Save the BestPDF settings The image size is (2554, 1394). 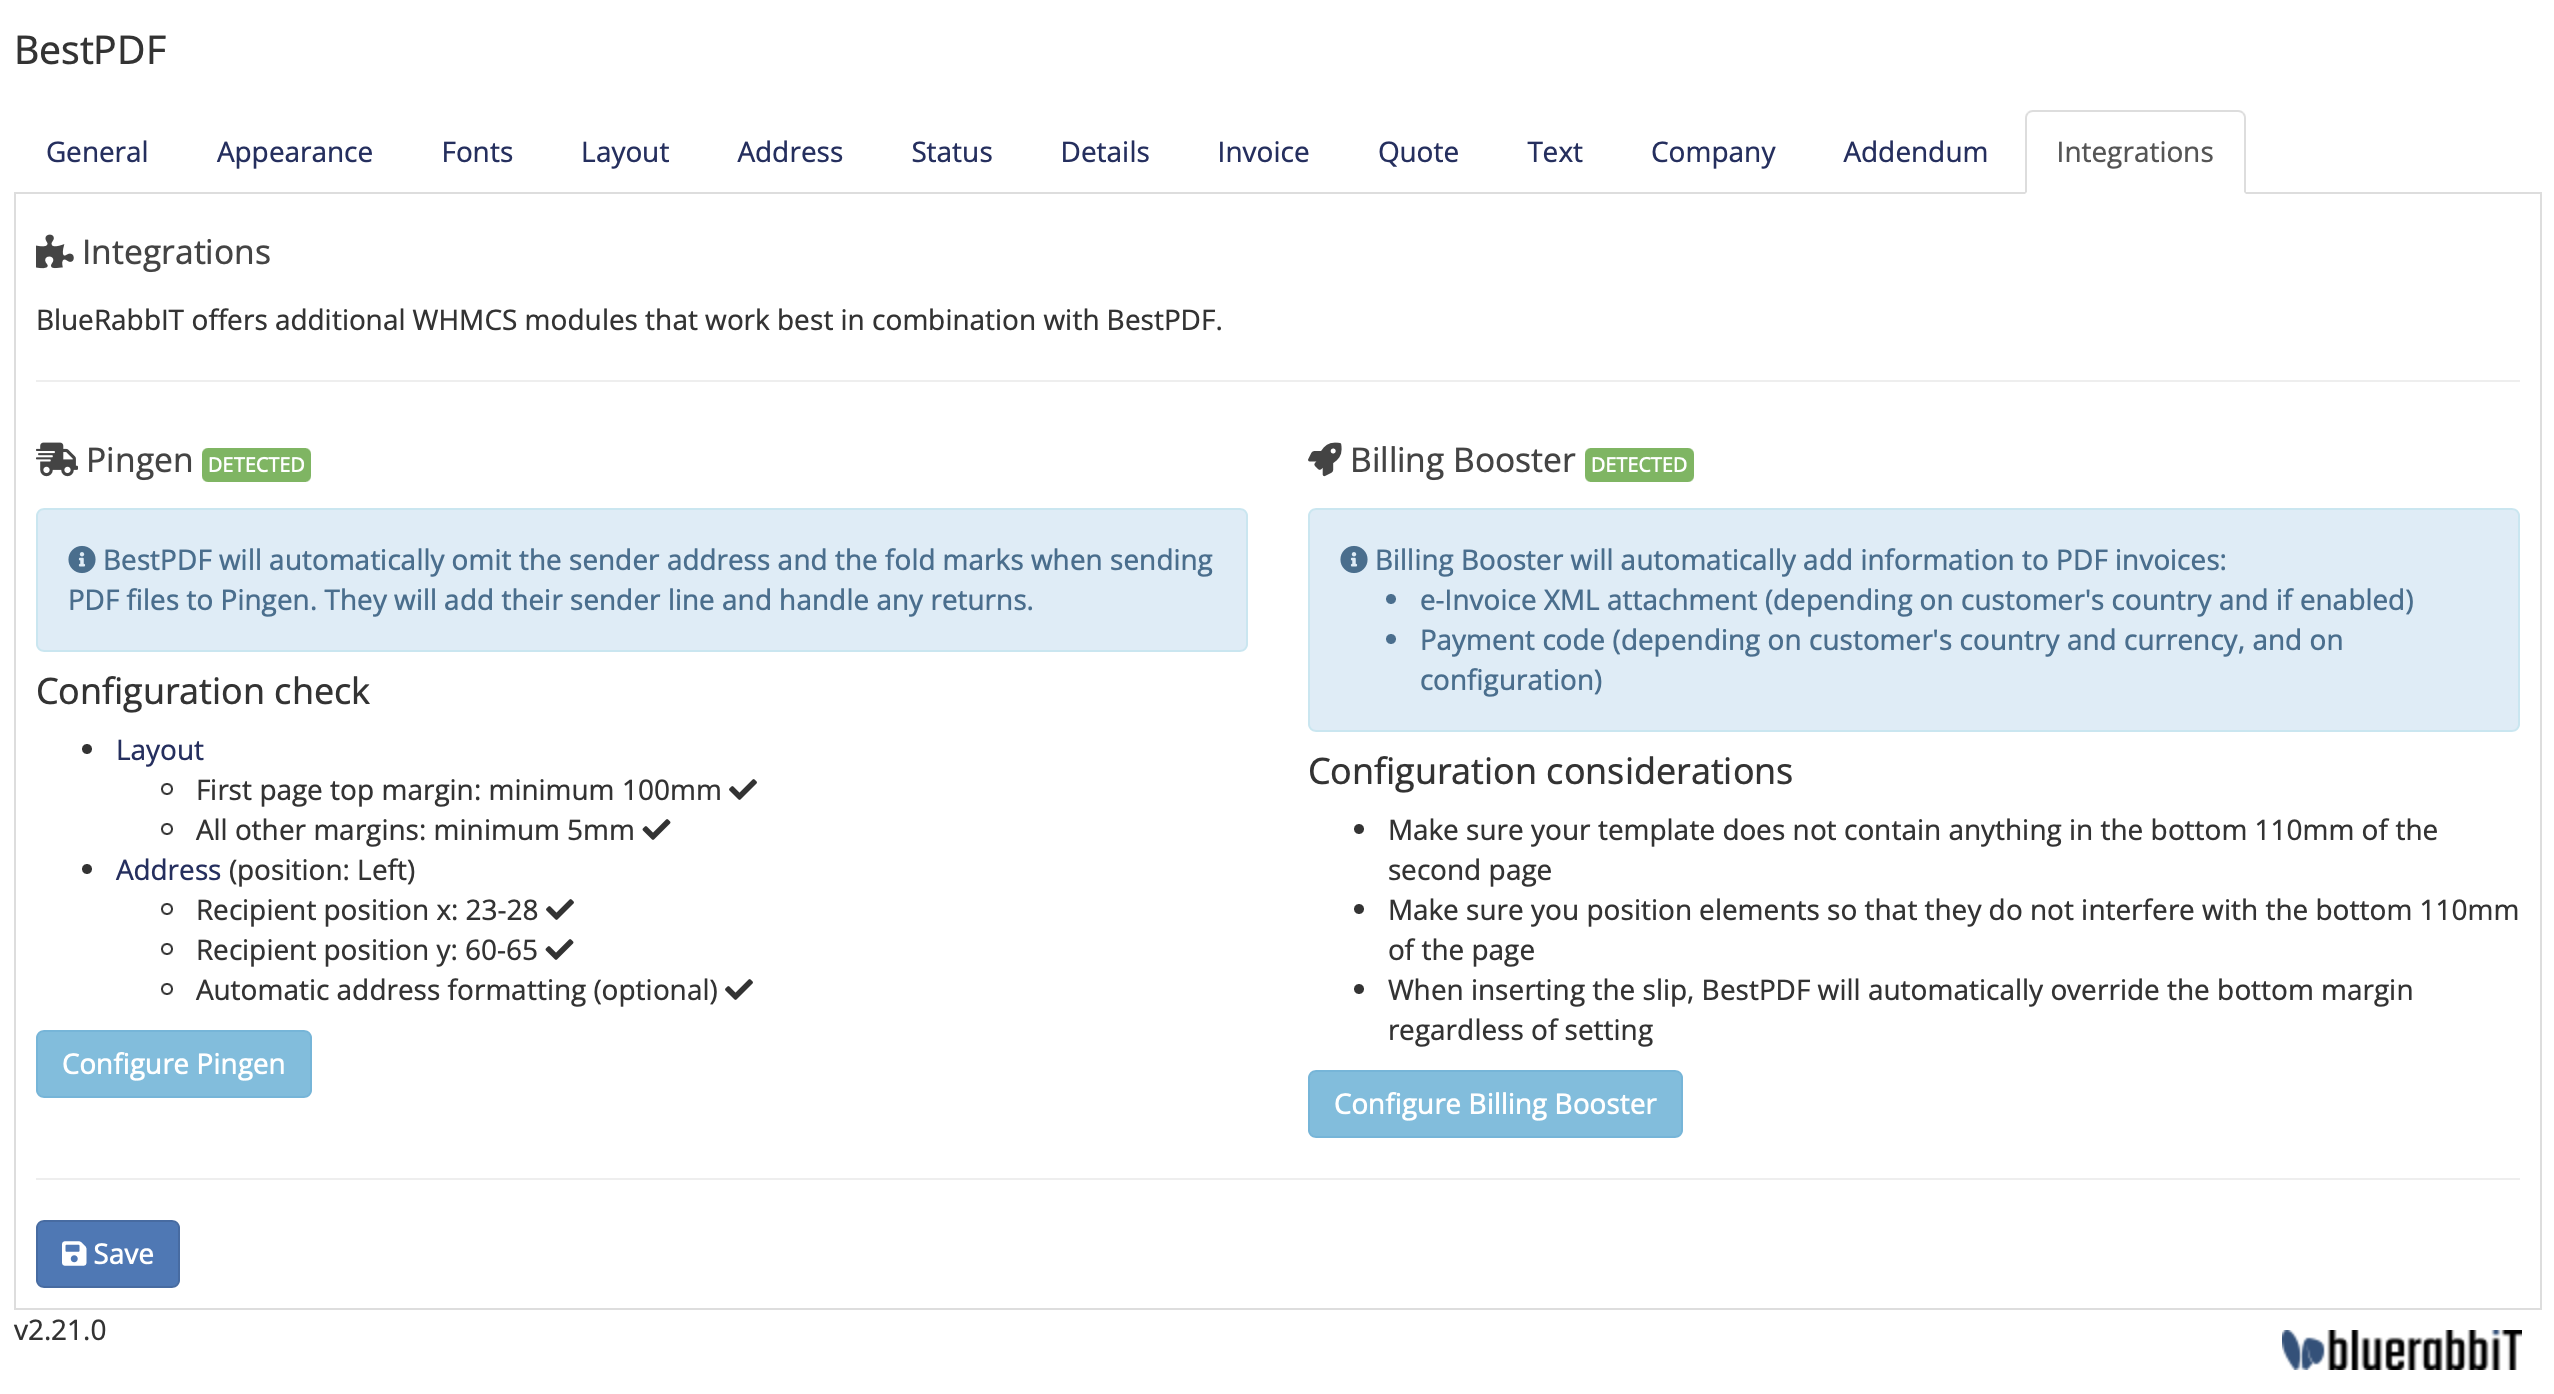coord(108,1253)
